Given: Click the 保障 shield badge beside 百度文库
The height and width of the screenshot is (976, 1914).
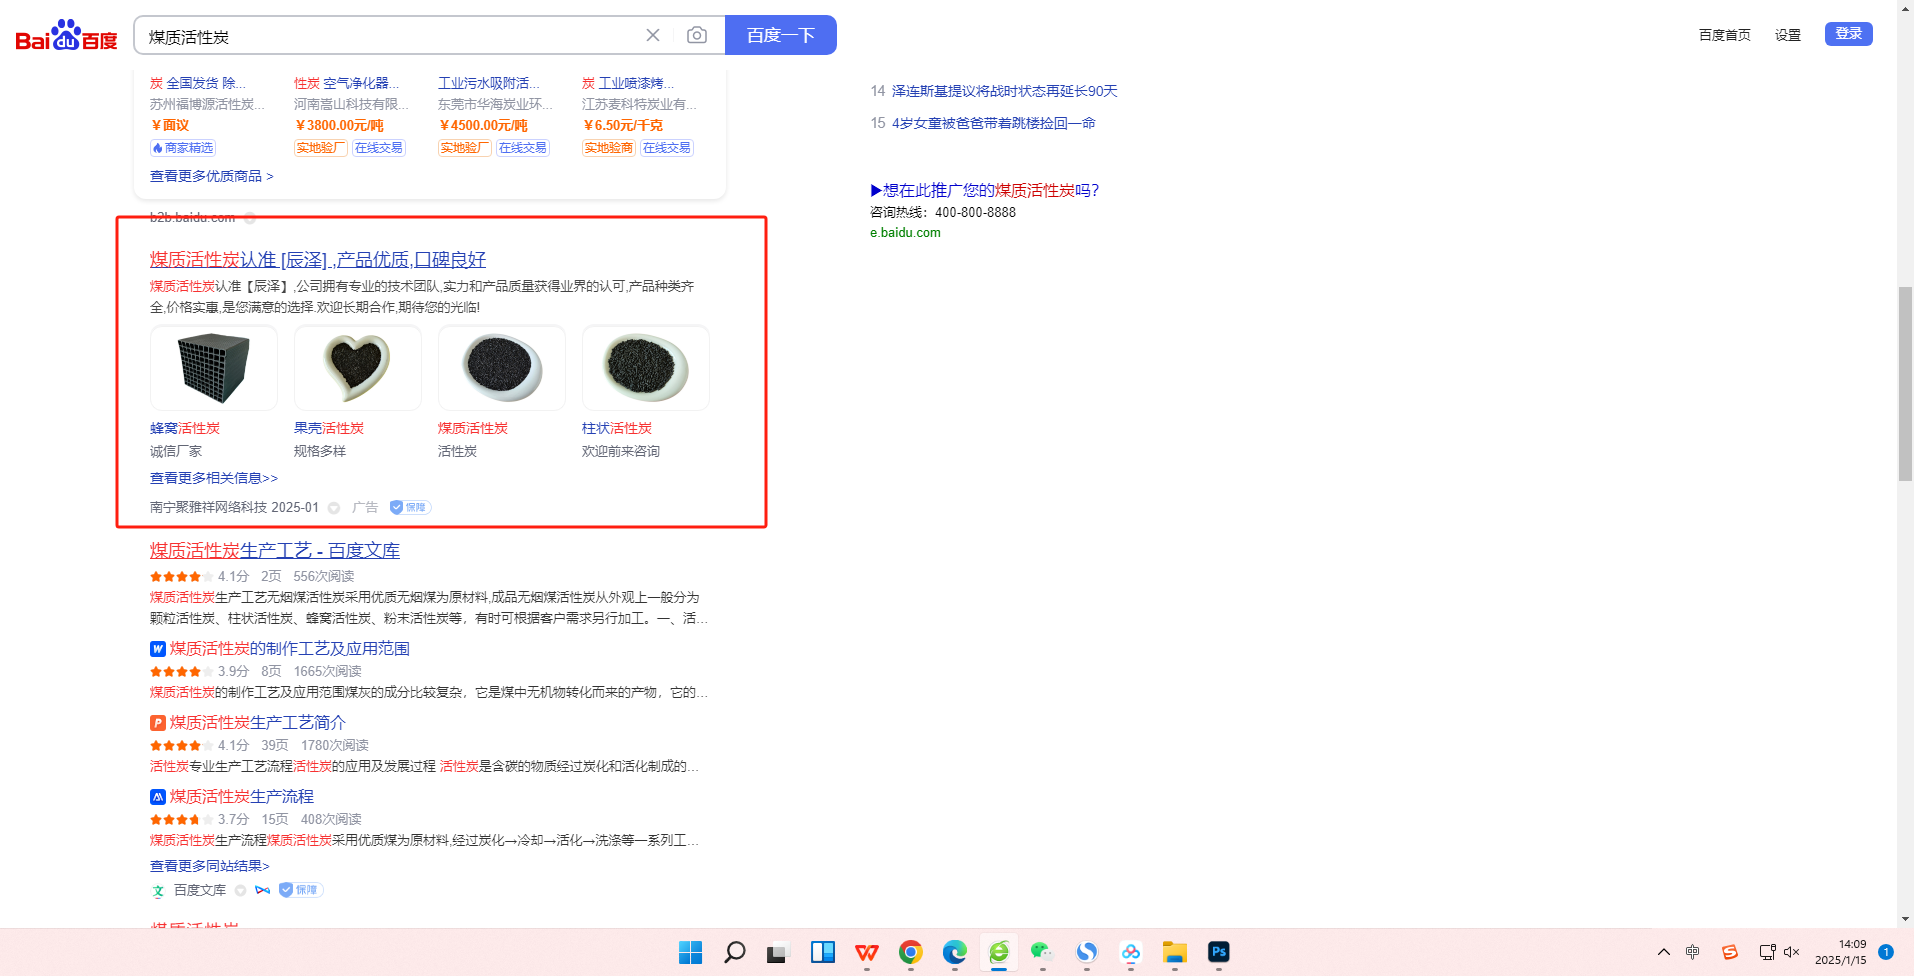Looking at the screenshot, I should (x=300, y=890).
